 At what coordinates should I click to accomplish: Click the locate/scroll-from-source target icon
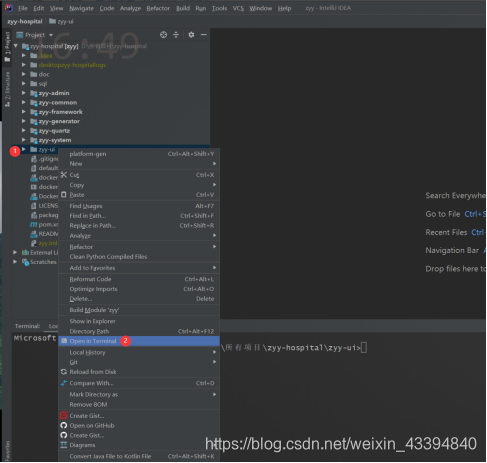tap(163, 35)
